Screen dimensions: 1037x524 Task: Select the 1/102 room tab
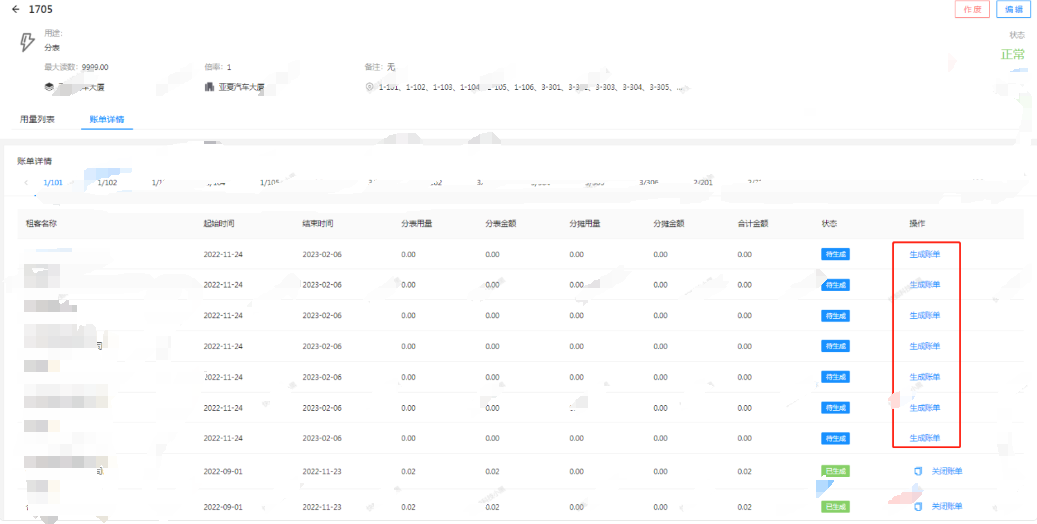click(108, 183)
